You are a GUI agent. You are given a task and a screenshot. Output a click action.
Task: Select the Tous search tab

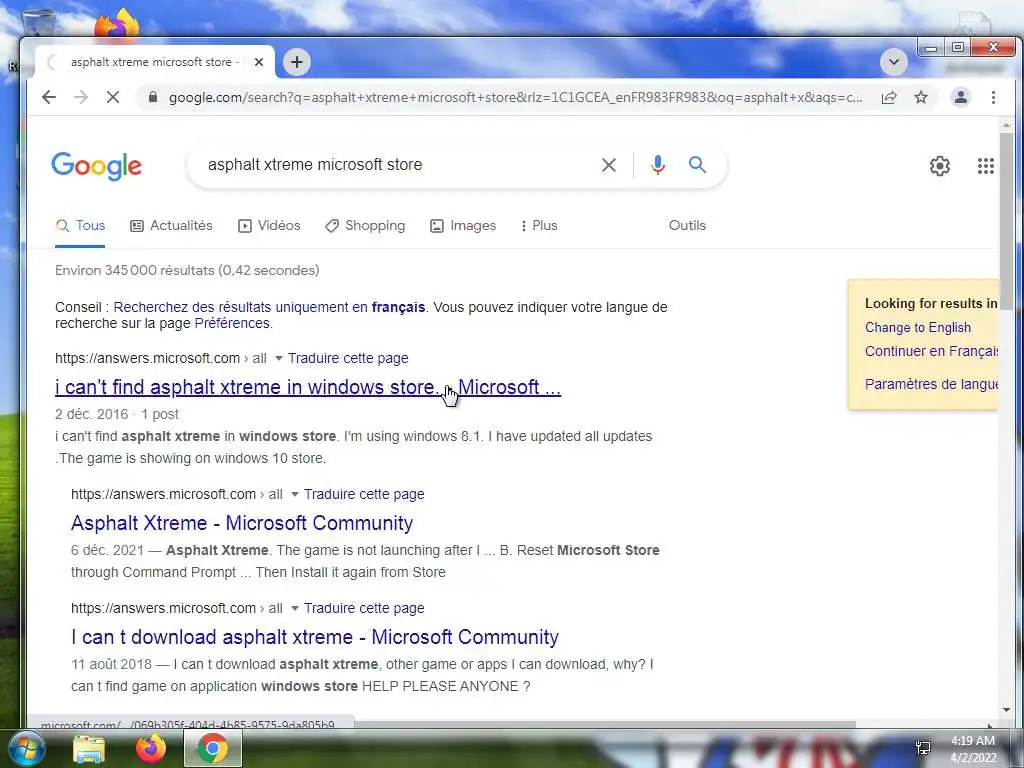(x=80, y=225)
